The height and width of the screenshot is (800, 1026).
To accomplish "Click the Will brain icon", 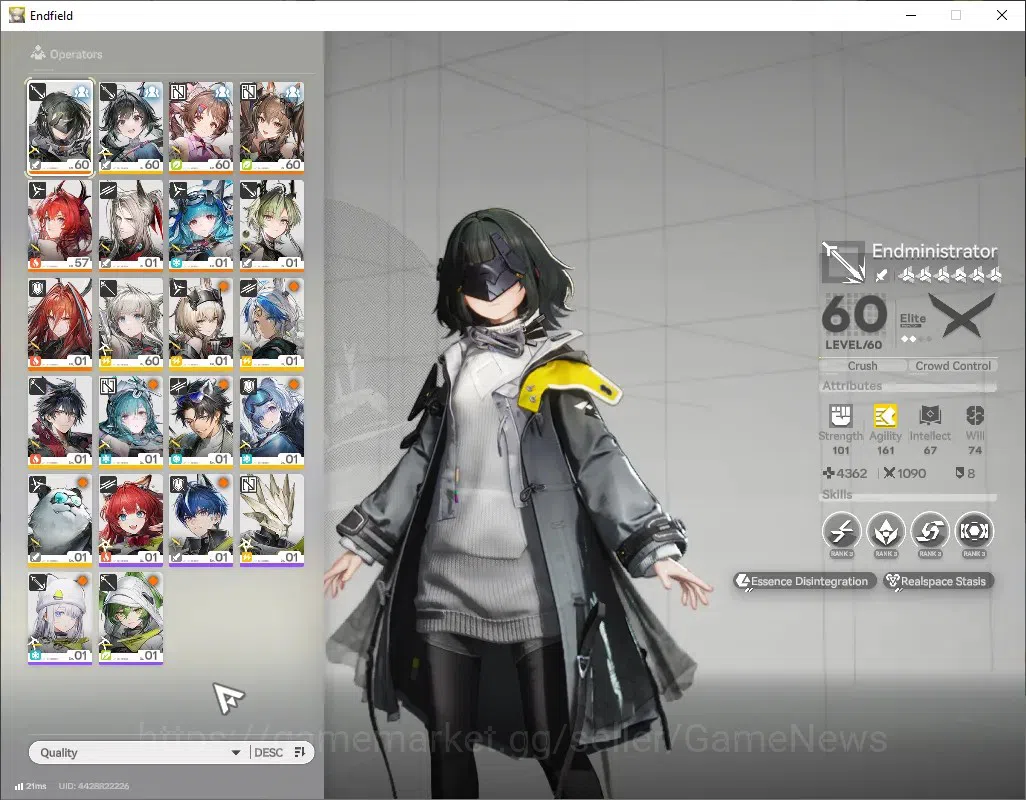I will point(975,415).
